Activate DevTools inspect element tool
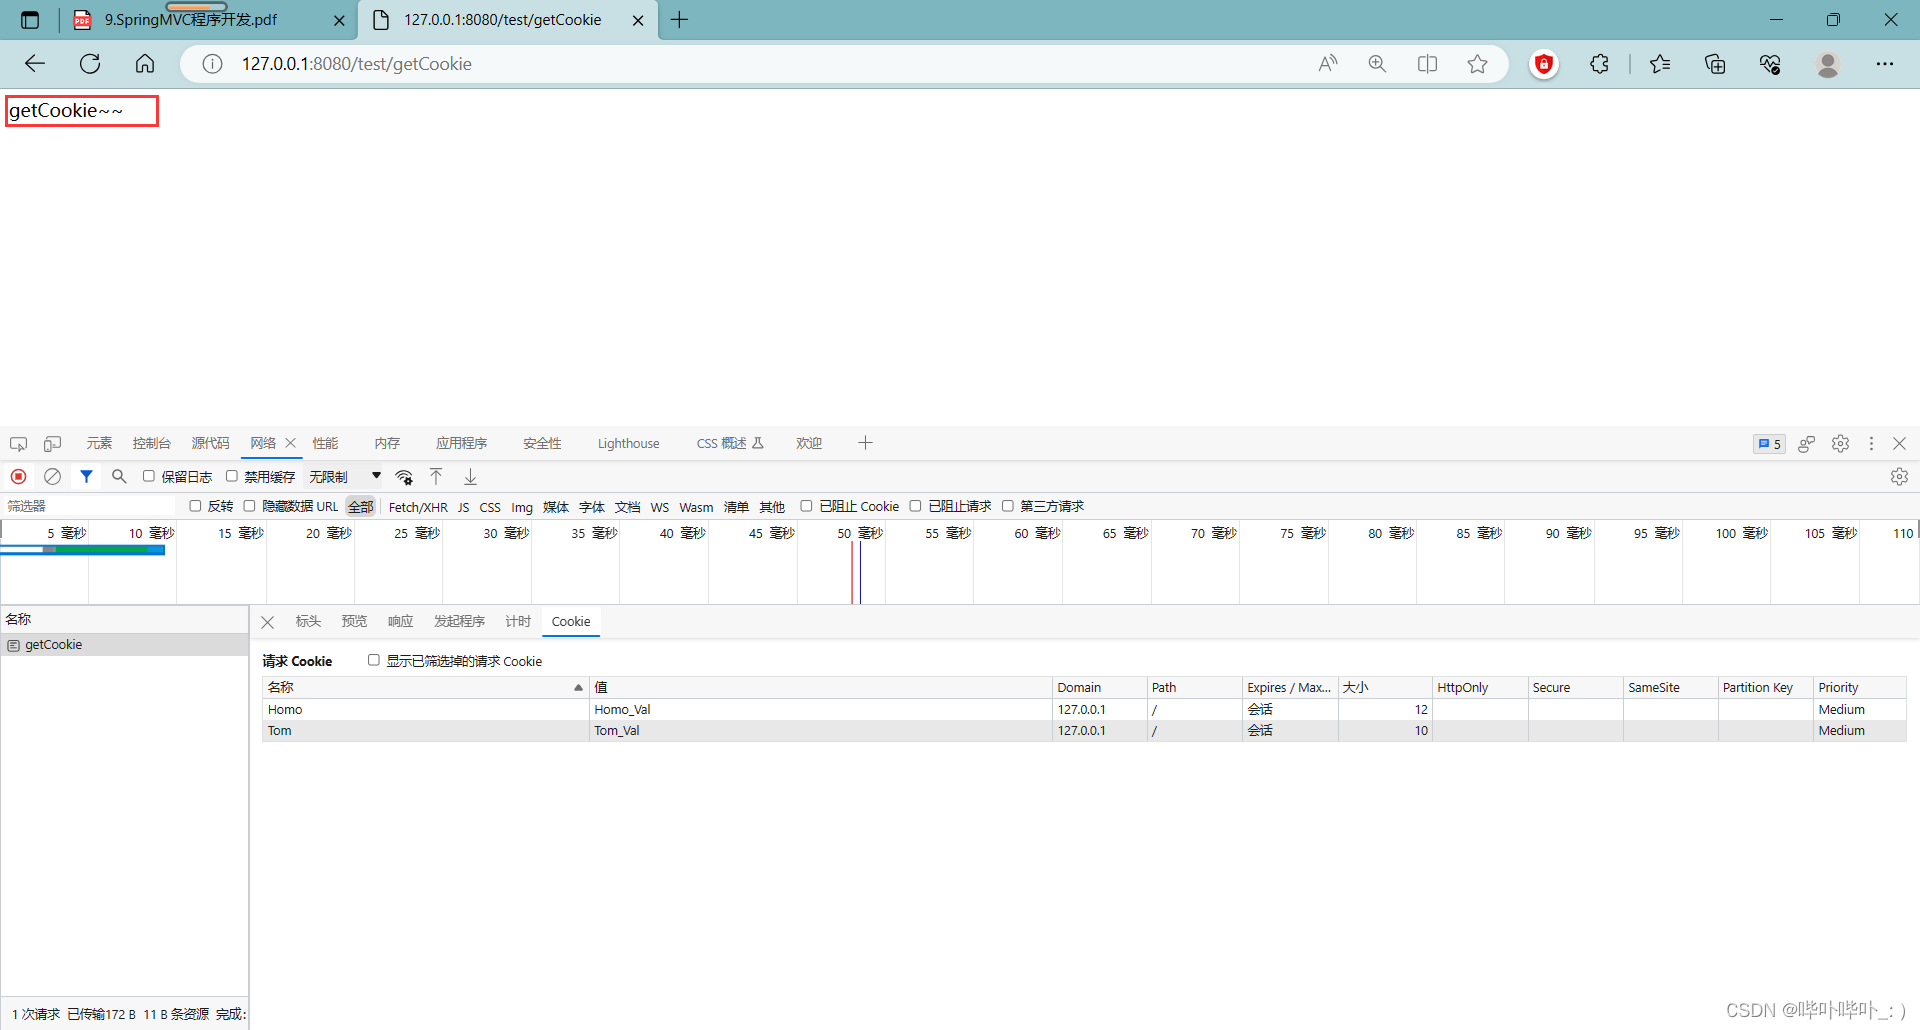 pos(18,444)
